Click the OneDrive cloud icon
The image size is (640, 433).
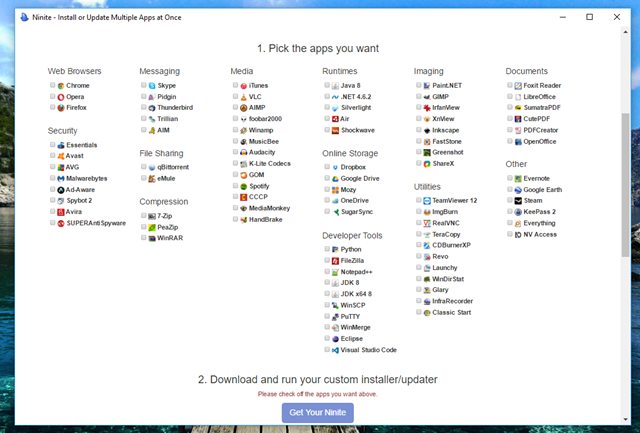(335, 201)
